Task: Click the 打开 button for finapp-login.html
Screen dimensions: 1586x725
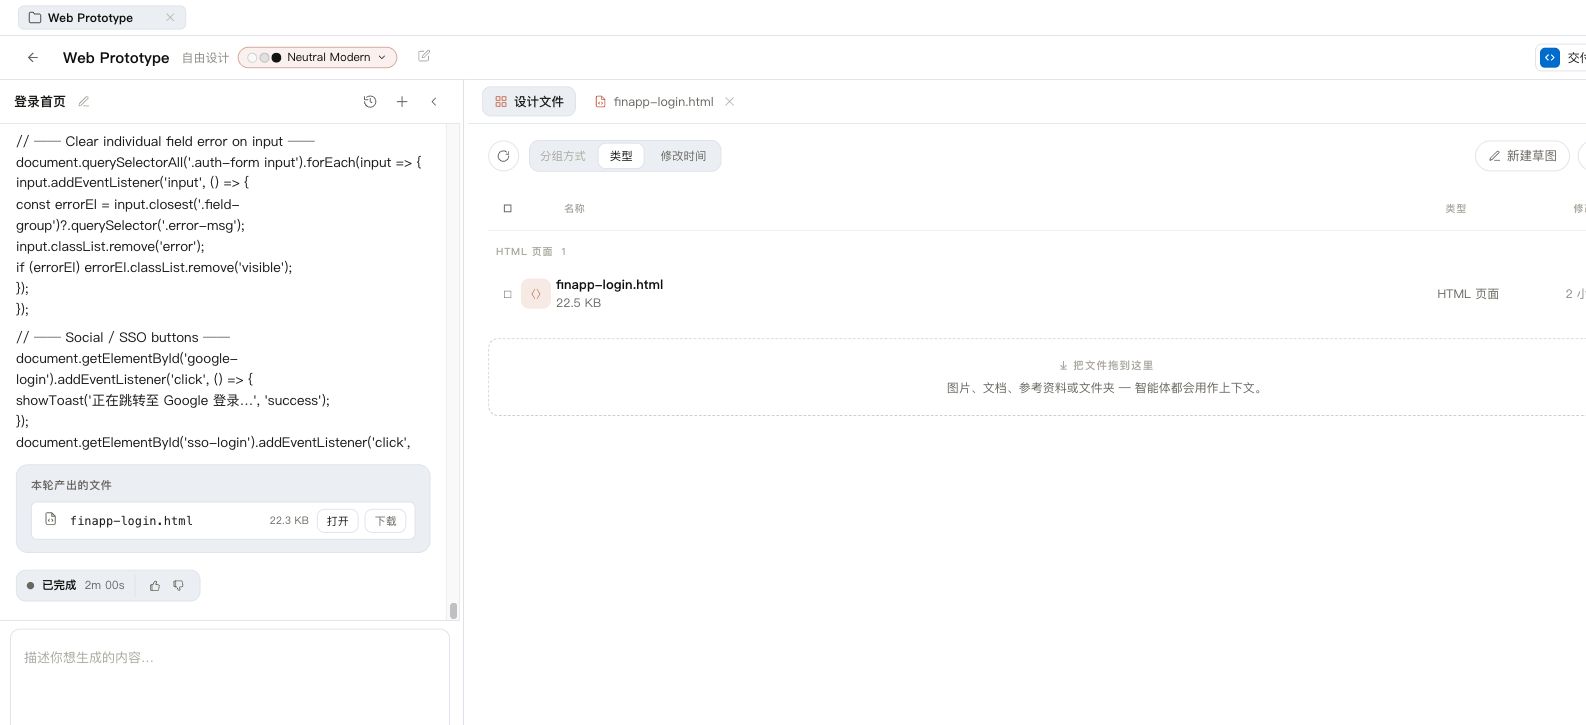Action: coord(338,520)
